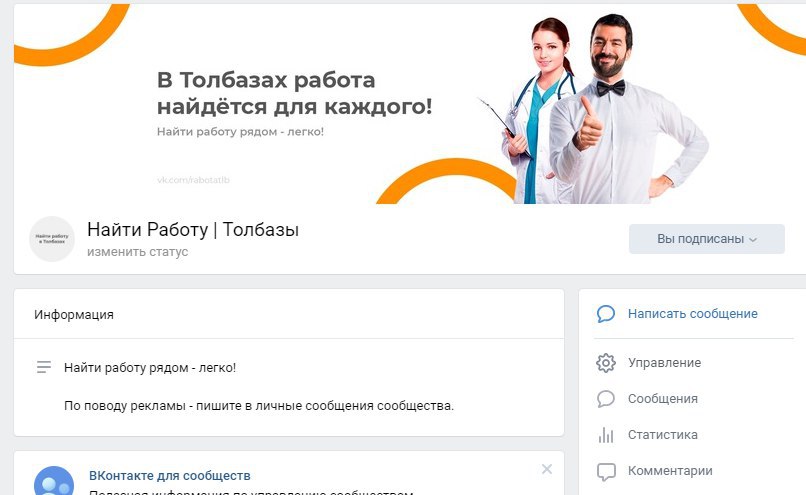Click the community cover banner image
This screenshot has width=806, height=495.
click(410, 104)
